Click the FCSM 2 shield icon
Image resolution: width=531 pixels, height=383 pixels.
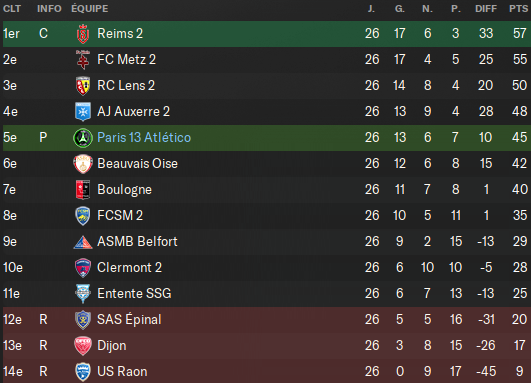83,216
